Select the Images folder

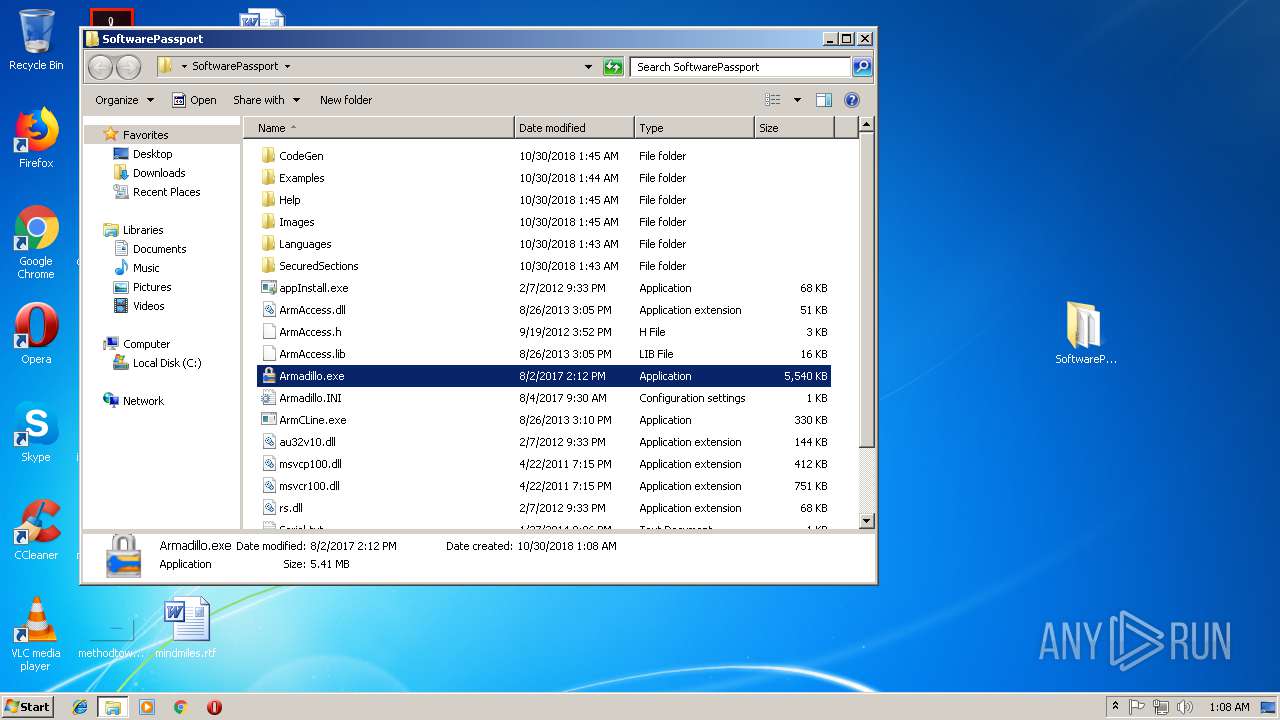pos(296,222)
